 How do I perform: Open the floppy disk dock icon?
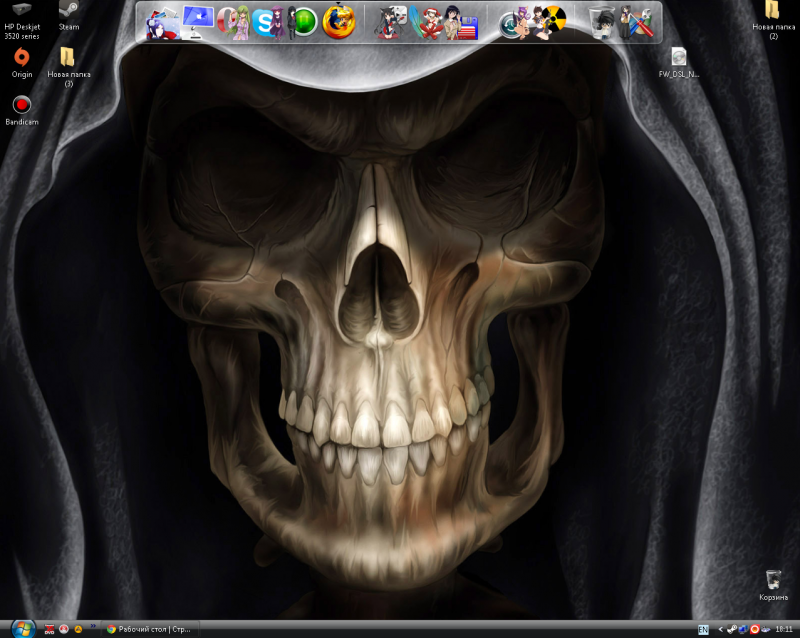point(462,23)
